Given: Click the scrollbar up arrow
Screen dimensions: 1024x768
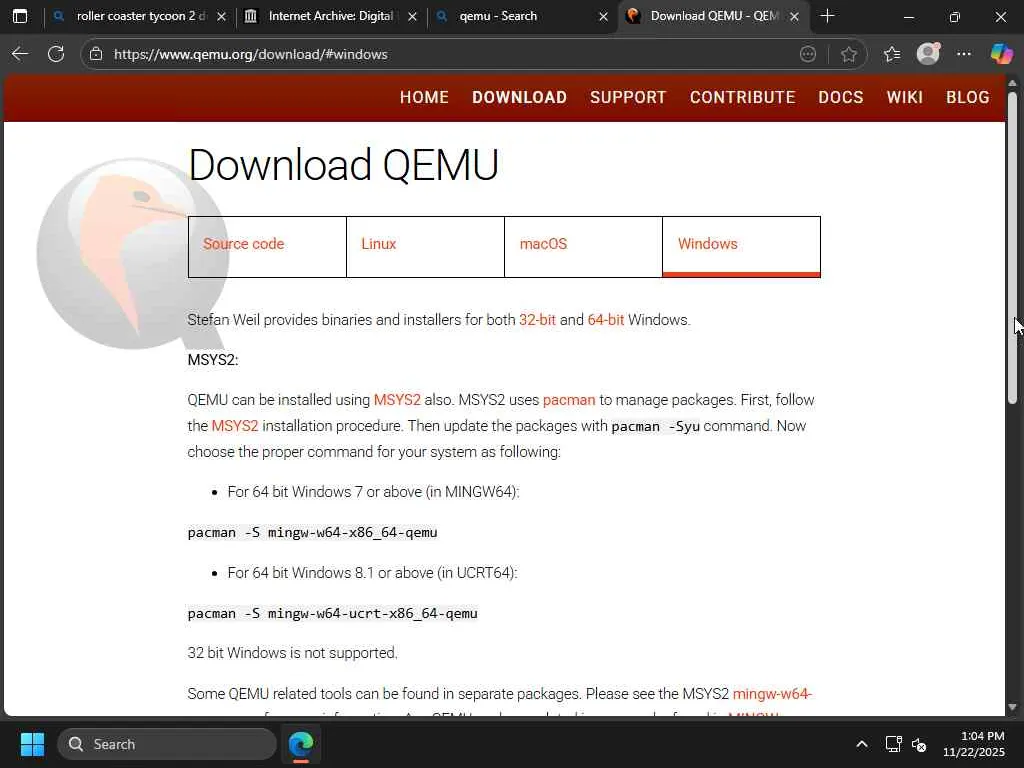Looking at the screenshot, I should (x=1012, y=84).
